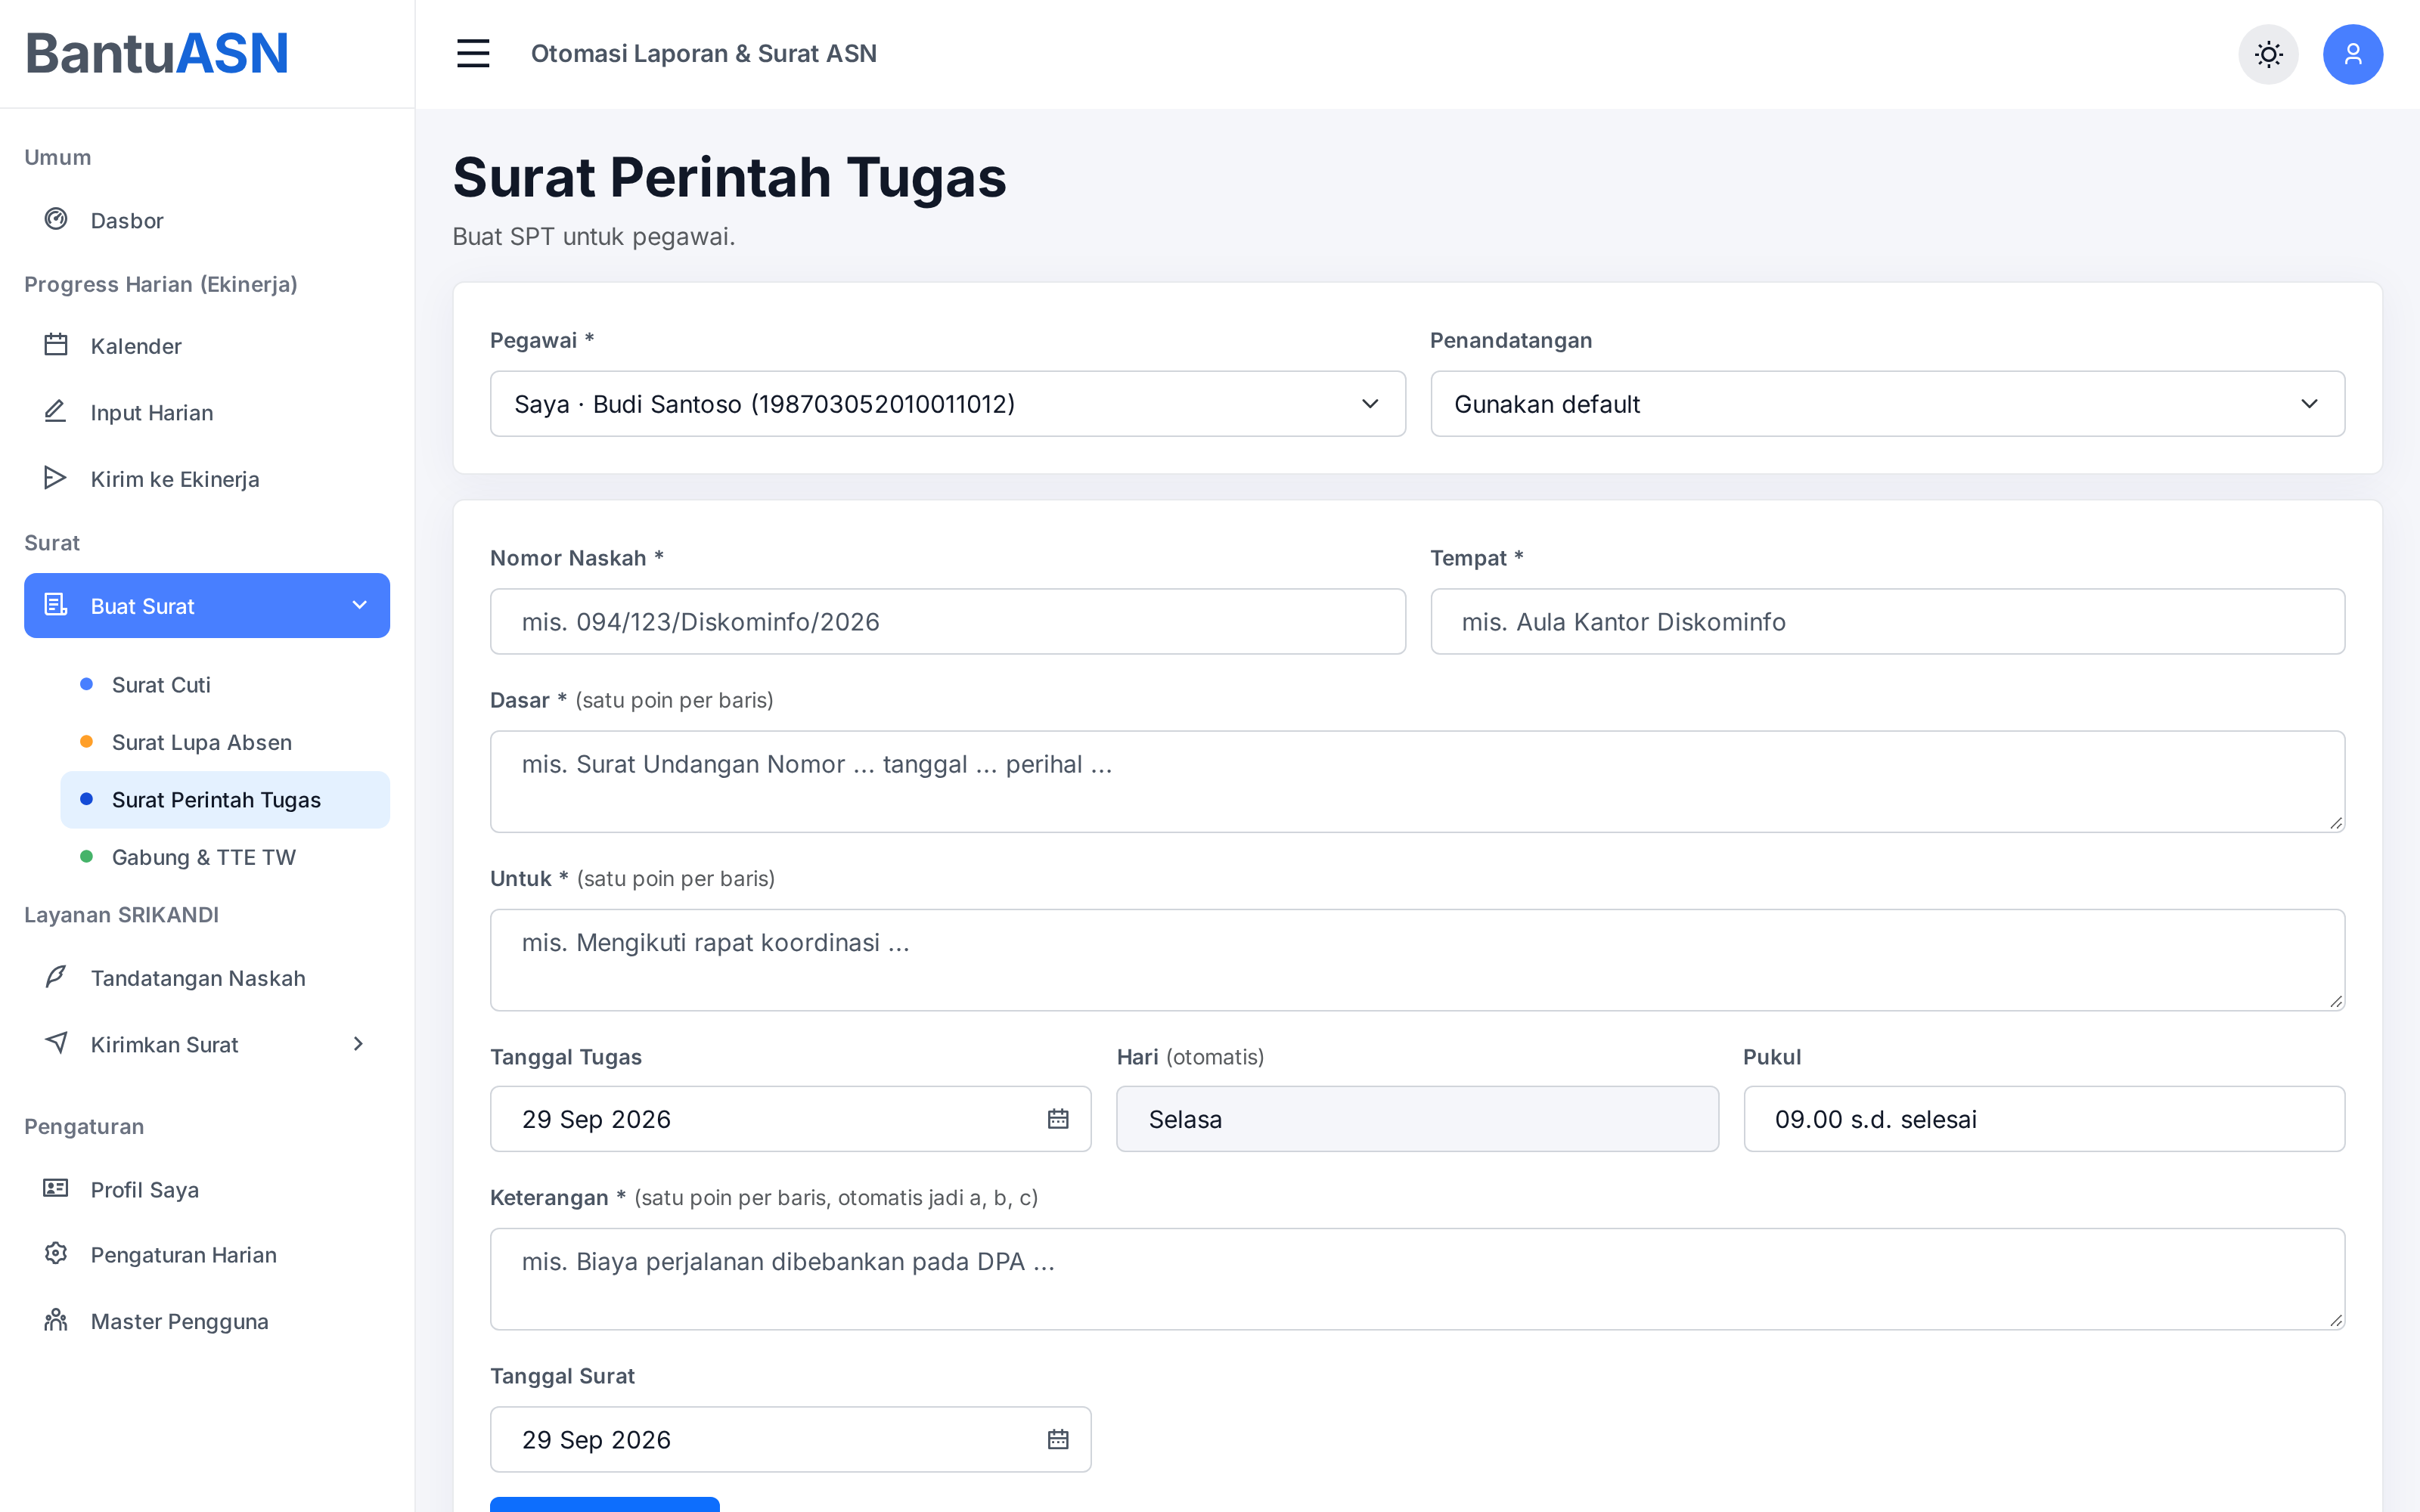Click the Kirim ke Ekinerja send icon
This screenshot has width=2420, height=1512.
click(56, 478)
